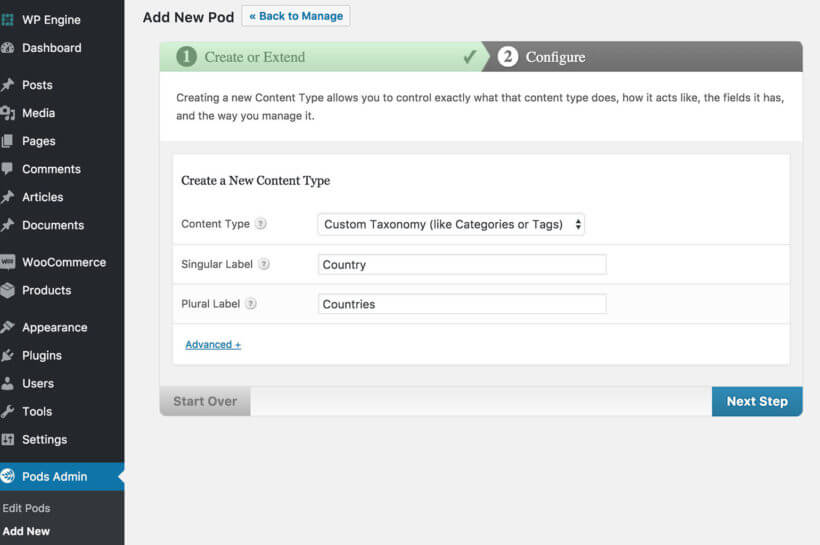Open the Posts menu label
This screenshot has height=545, width=820.
(37, 85)
